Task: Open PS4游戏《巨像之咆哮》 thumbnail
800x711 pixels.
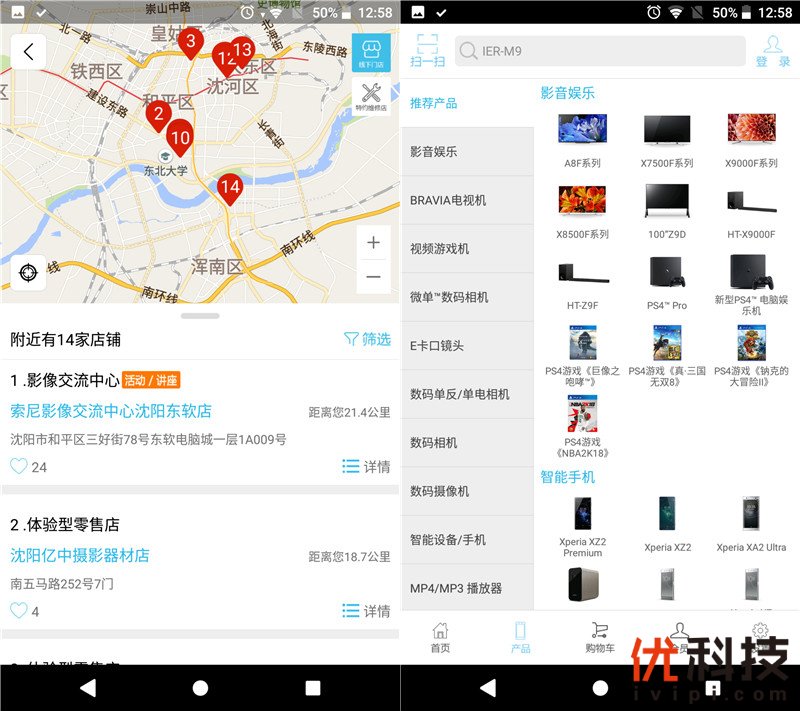Action: 582,343
